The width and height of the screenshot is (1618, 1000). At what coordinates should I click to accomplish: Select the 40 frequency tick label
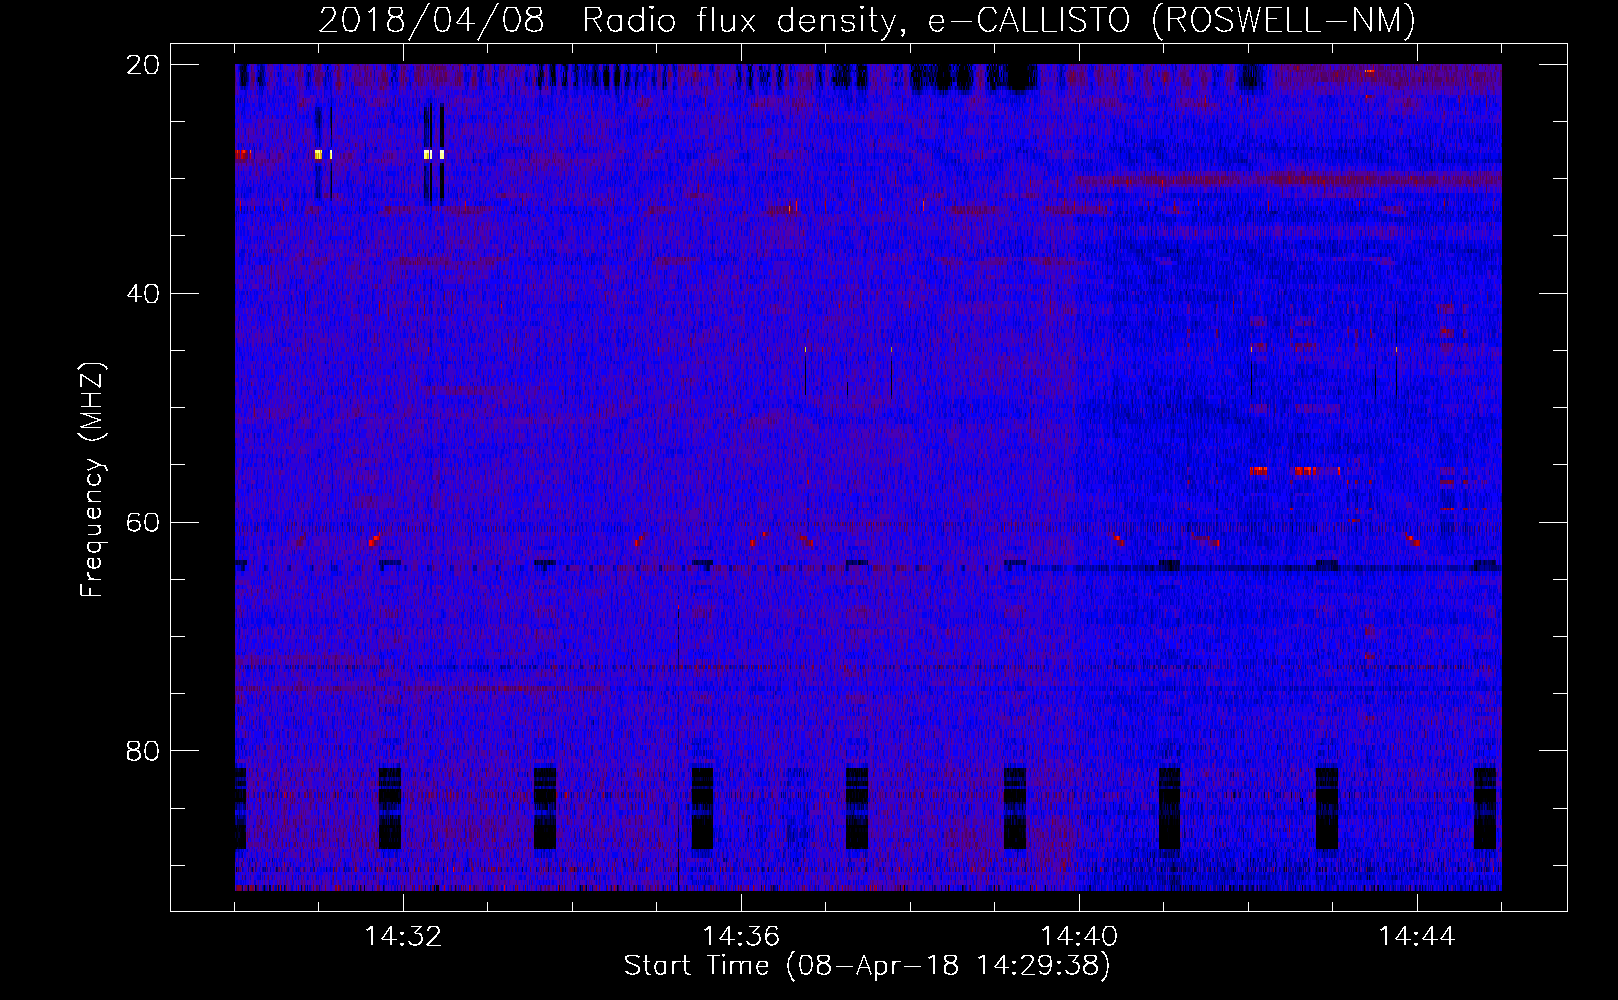143,294
